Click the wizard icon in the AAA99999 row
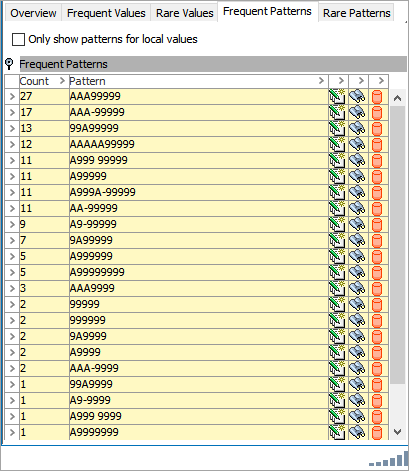Image resolution: width=409 pixels, height=471 pixels. click(x=337, y=97)
